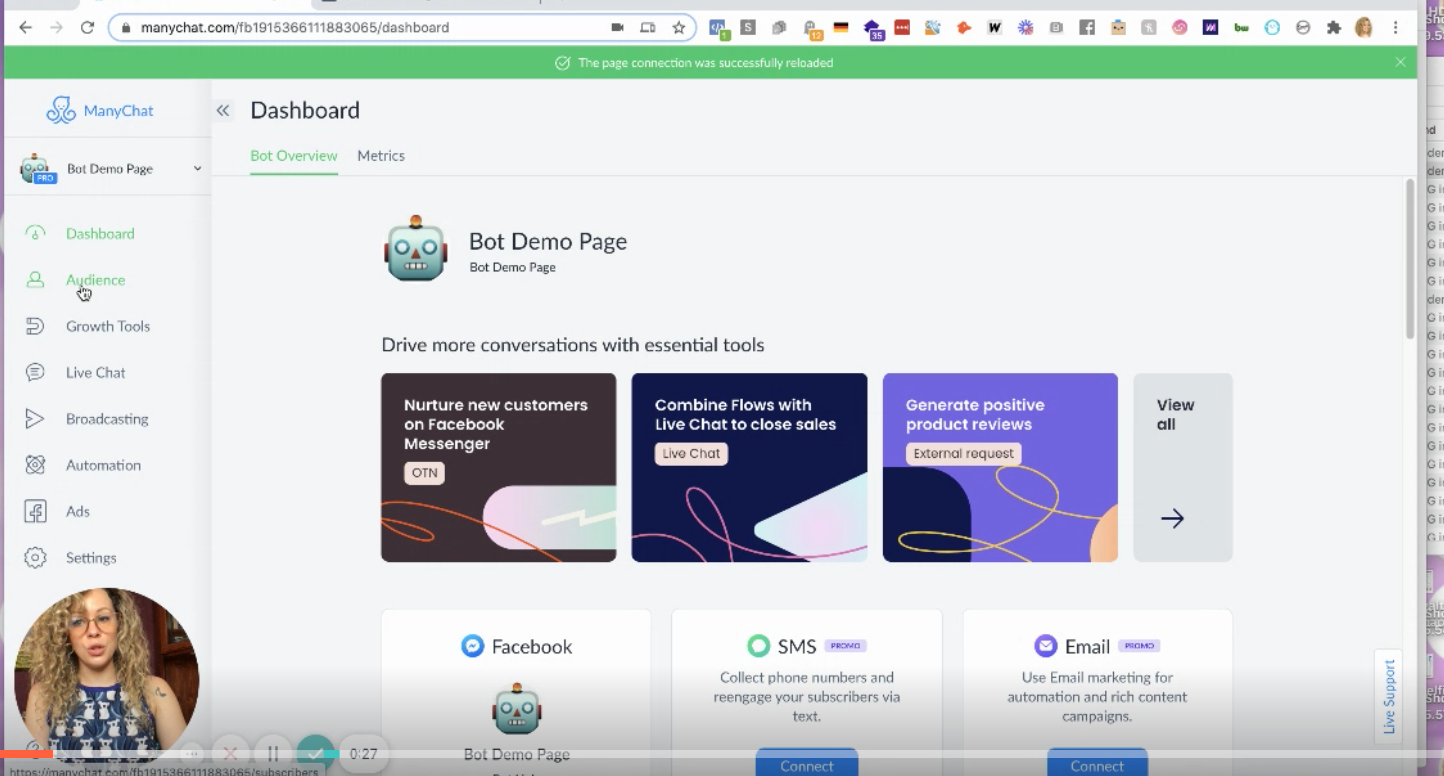Open Settings in the sidebar menu

coord(91,558)
